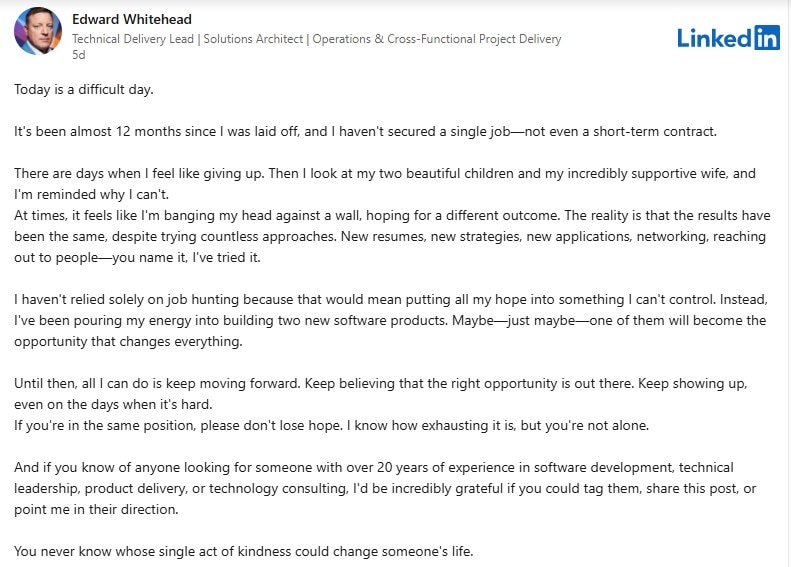Click the line starting 'There are days when'
Image resolution: width=791 pixels, height=567 pixels.
tap(385, 173)
